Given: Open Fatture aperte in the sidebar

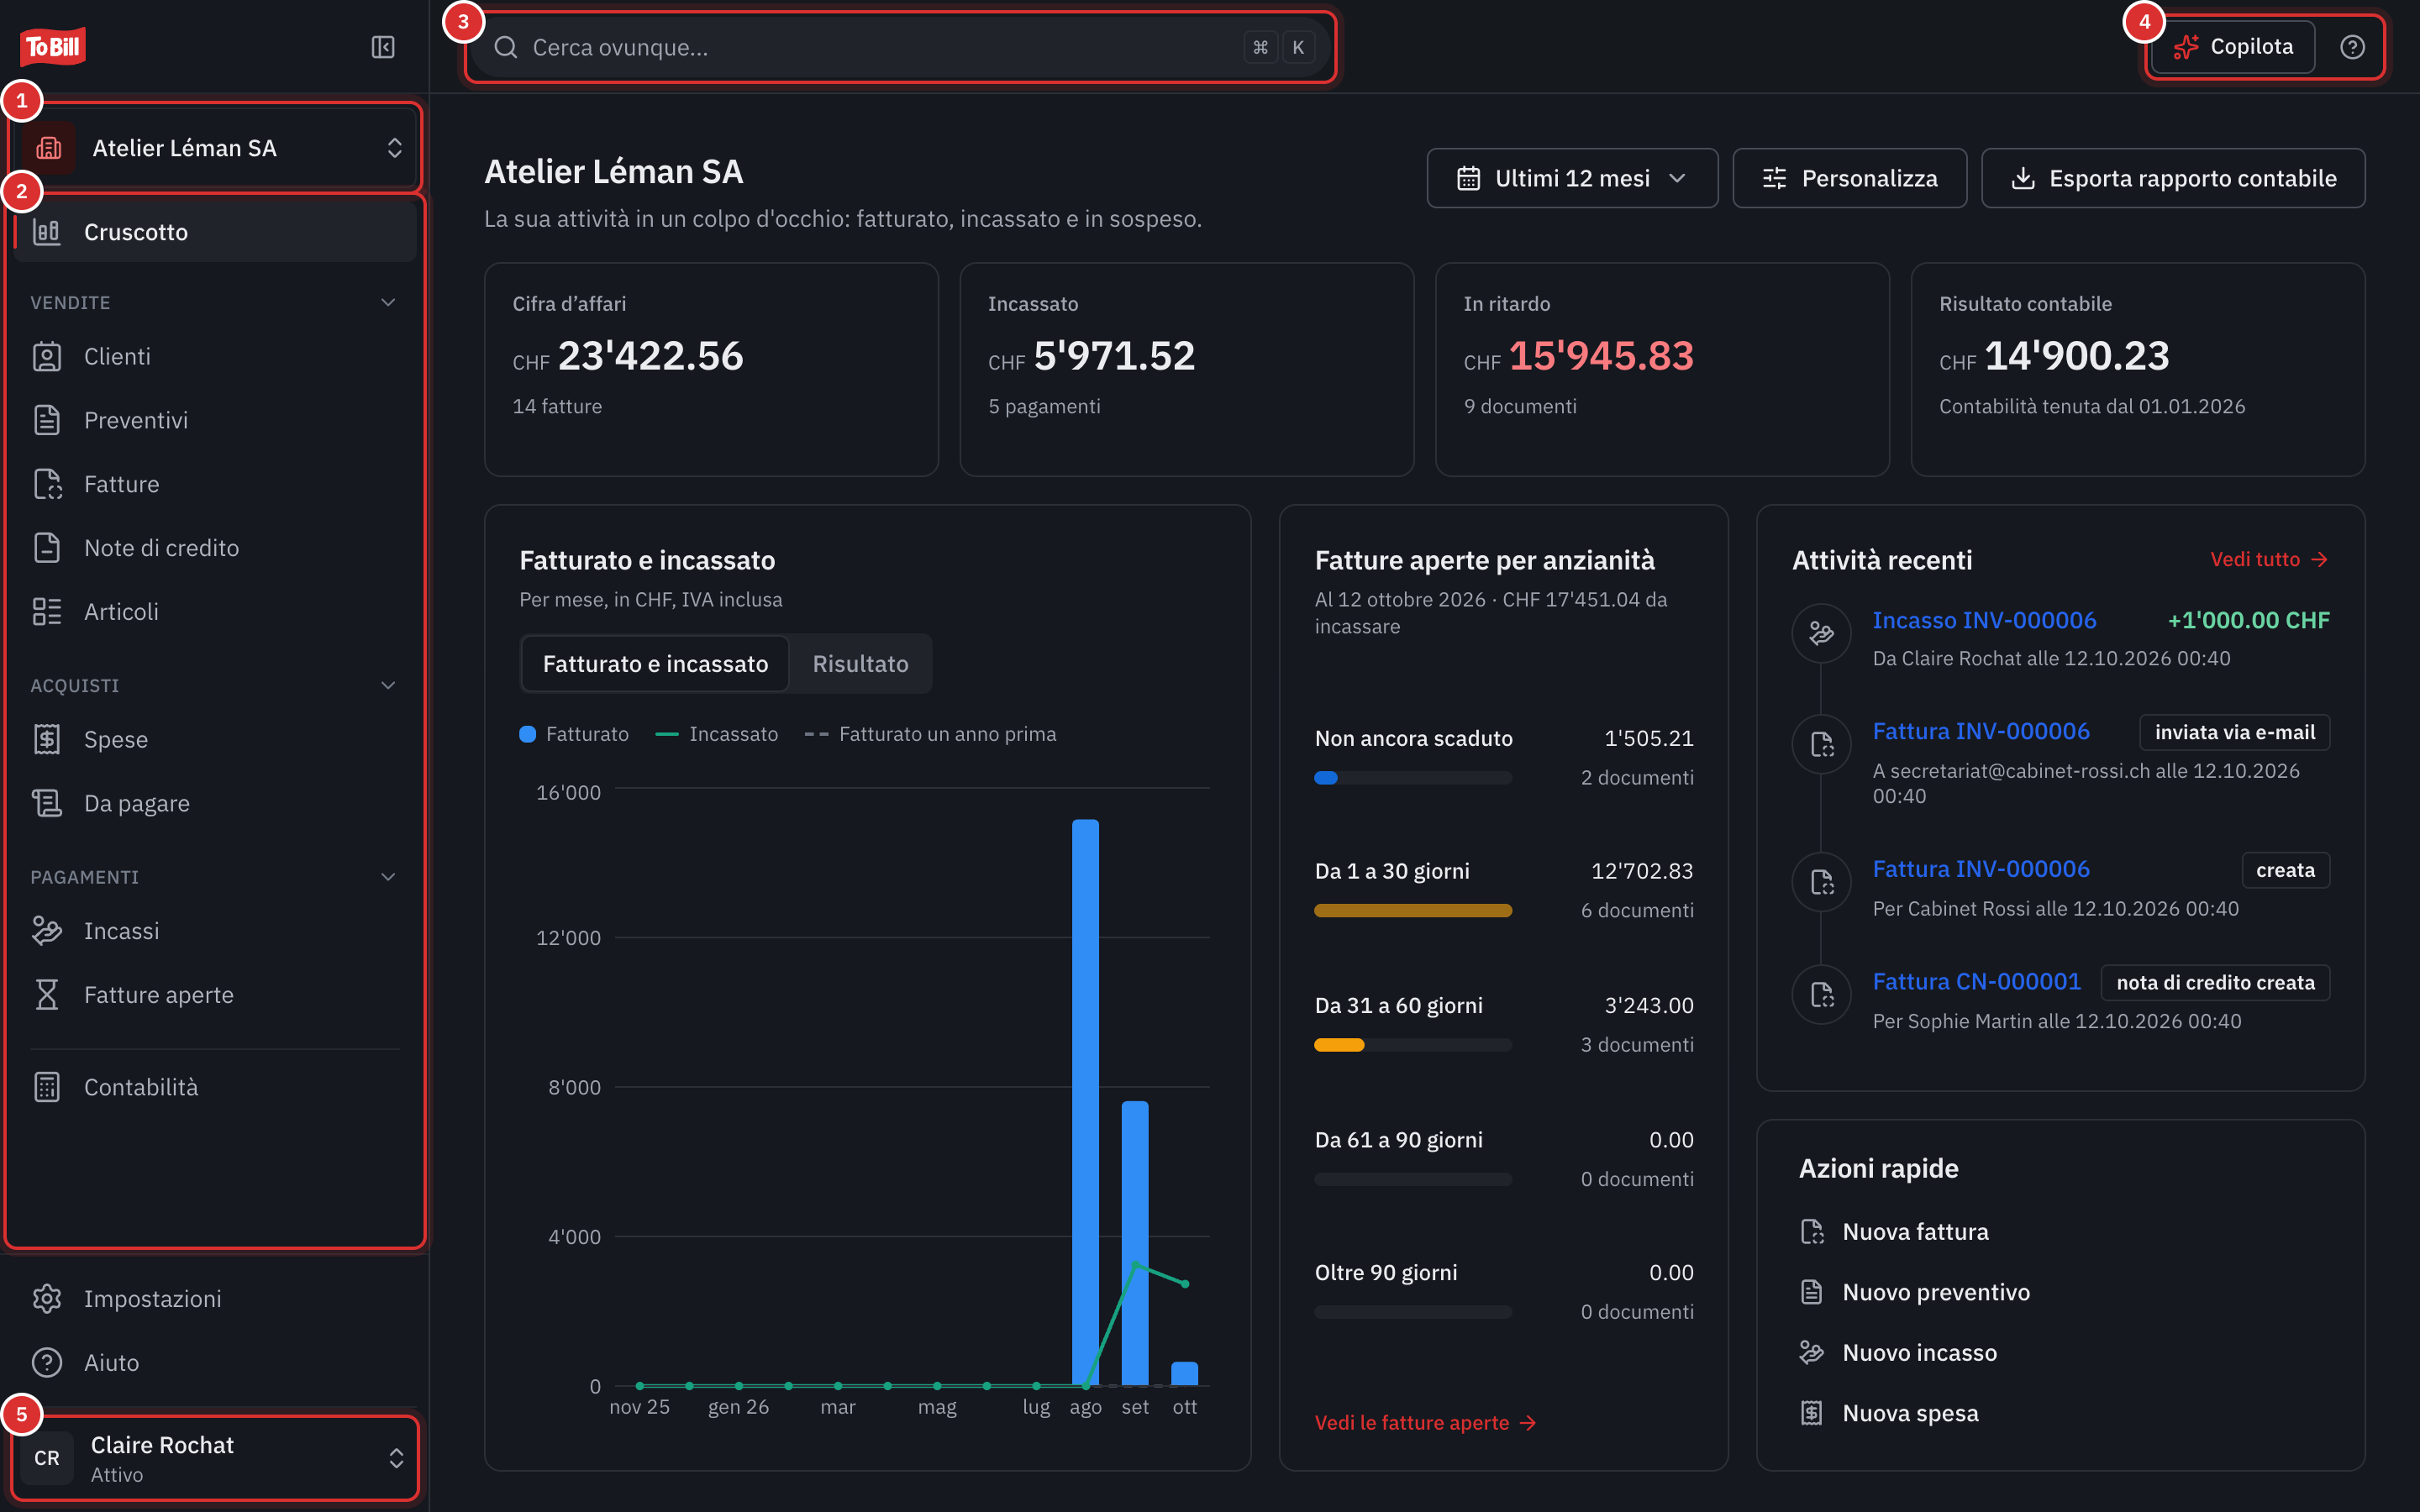Looking at the screenshot, I should pos(215,995).
